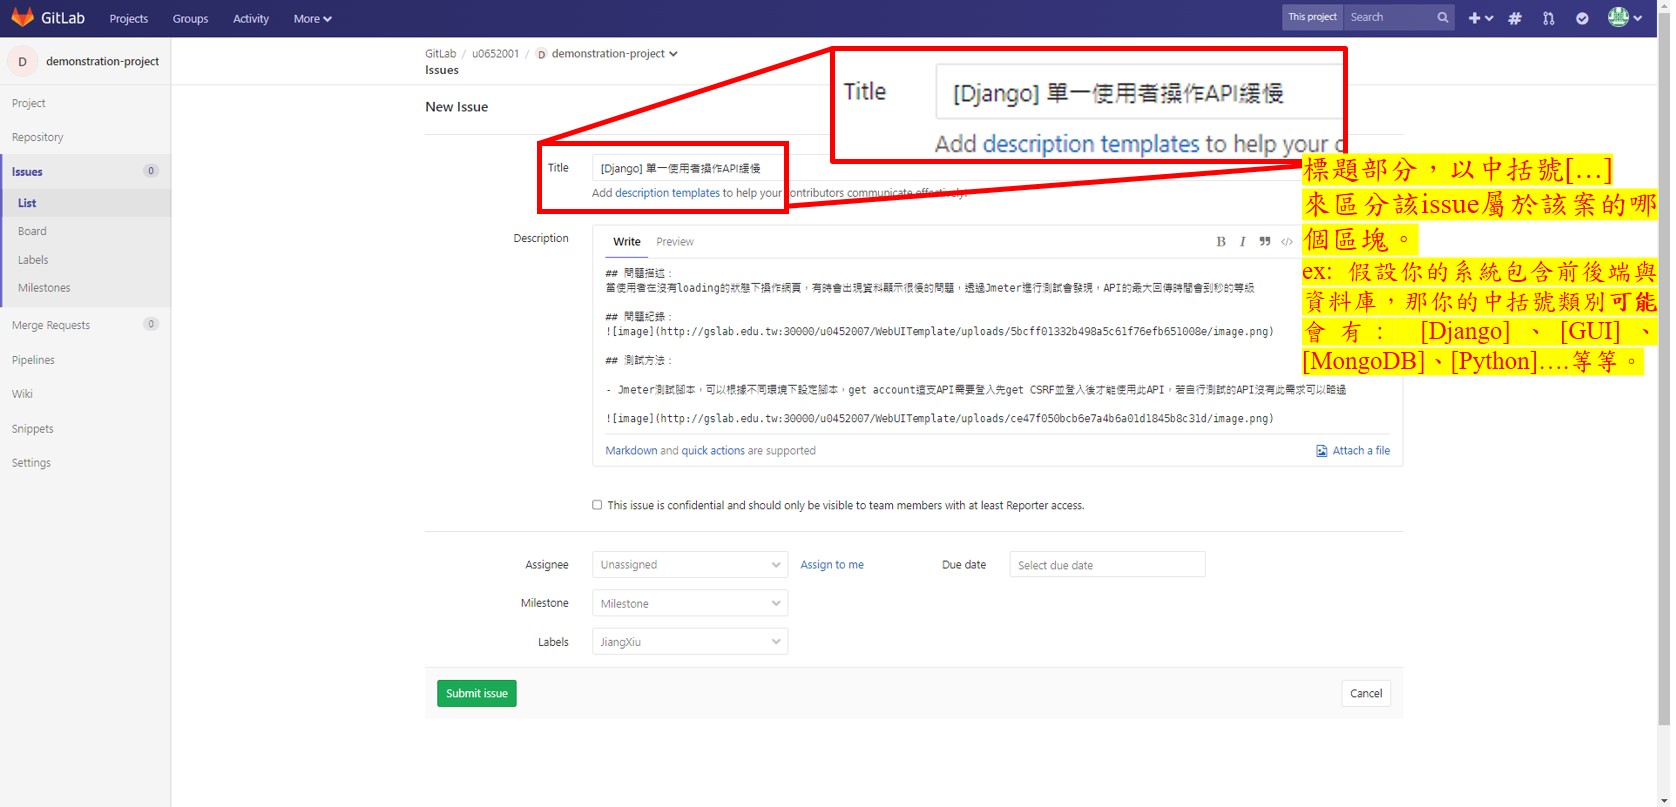Expand the More menu in navbar
This screenshot has width=1676, height=807.
coord(312,18)
